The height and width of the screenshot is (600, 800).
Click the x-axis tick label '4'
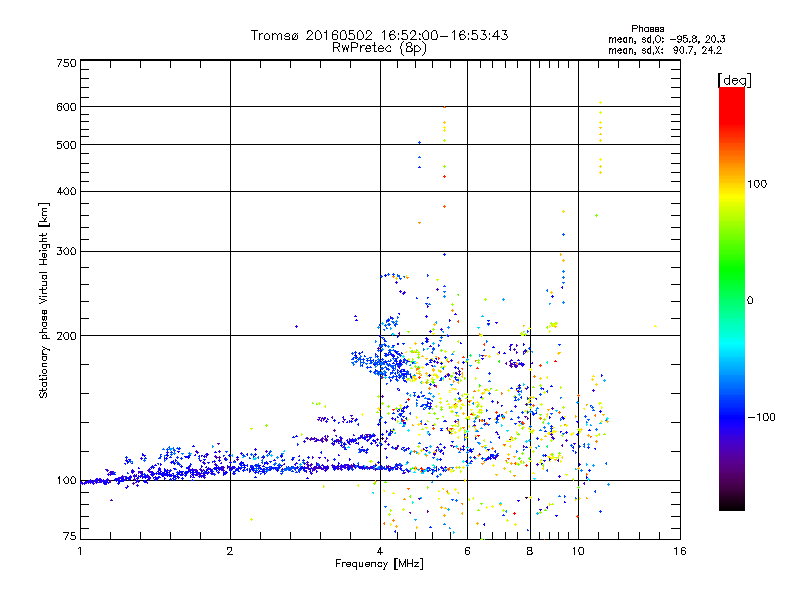380,551
